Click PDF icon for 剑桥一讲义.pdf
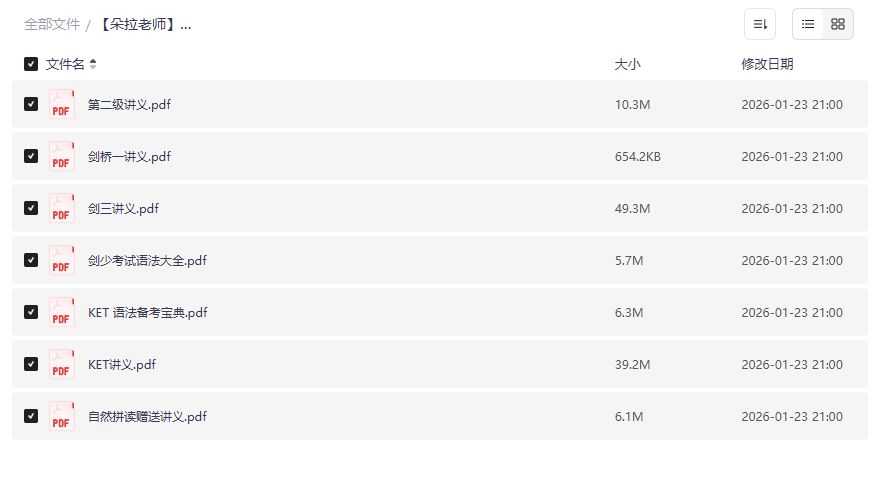 [62, 156]
